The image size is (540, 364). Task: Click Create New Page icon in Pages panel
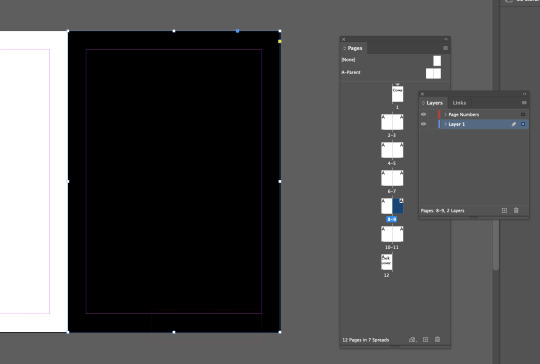tap(426, 340)
